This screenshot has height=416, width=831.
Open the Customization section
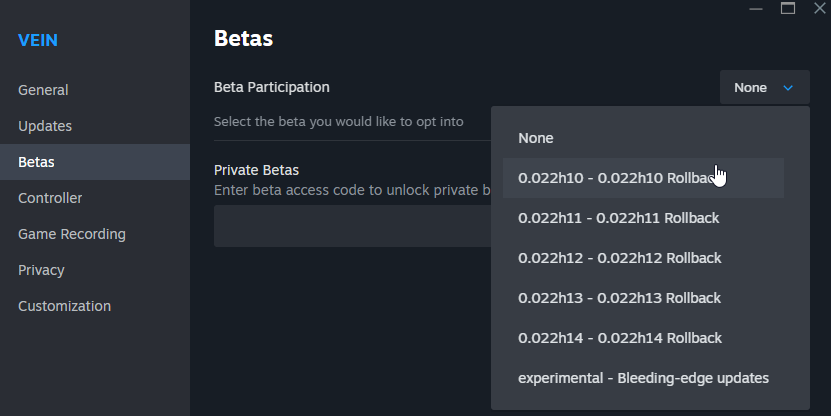coord(64,306)
